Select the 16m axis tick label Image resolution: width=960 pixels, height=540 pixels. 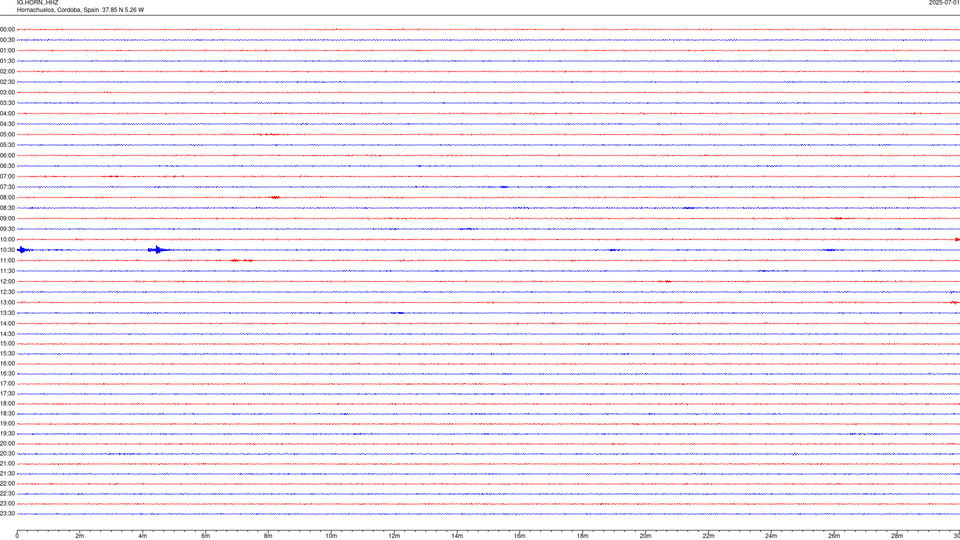tap(520, 536)
